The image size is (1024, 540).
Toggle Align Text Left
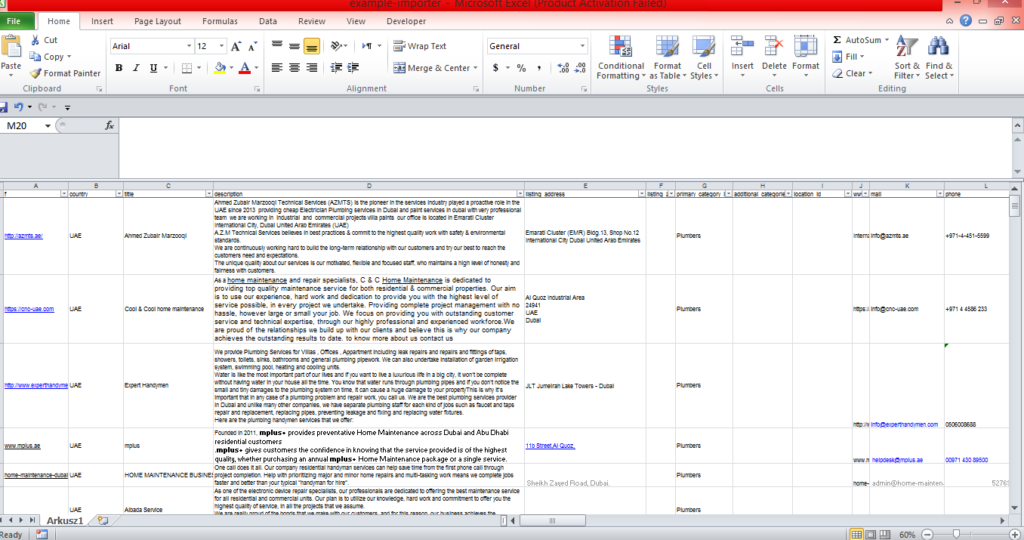[277, 67]
